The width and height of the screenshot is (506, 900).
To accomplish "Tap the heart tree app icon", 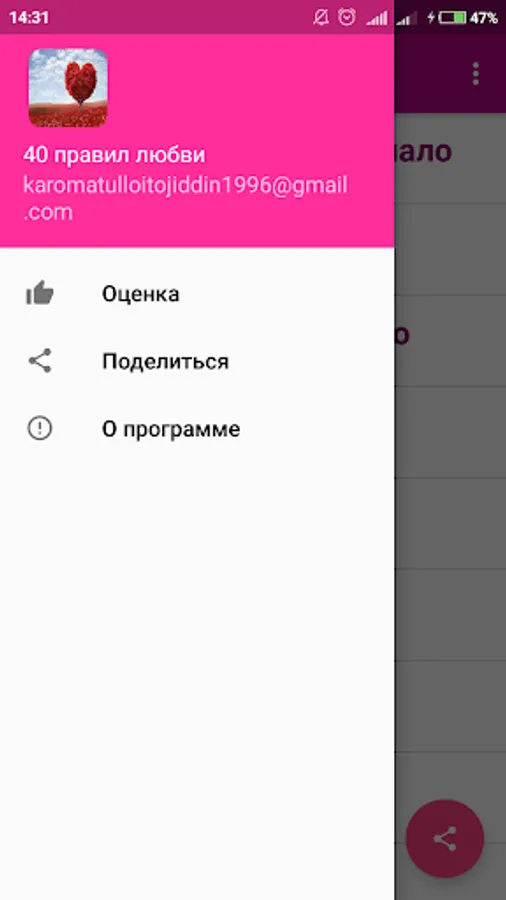I will click(x=68, y=87).
